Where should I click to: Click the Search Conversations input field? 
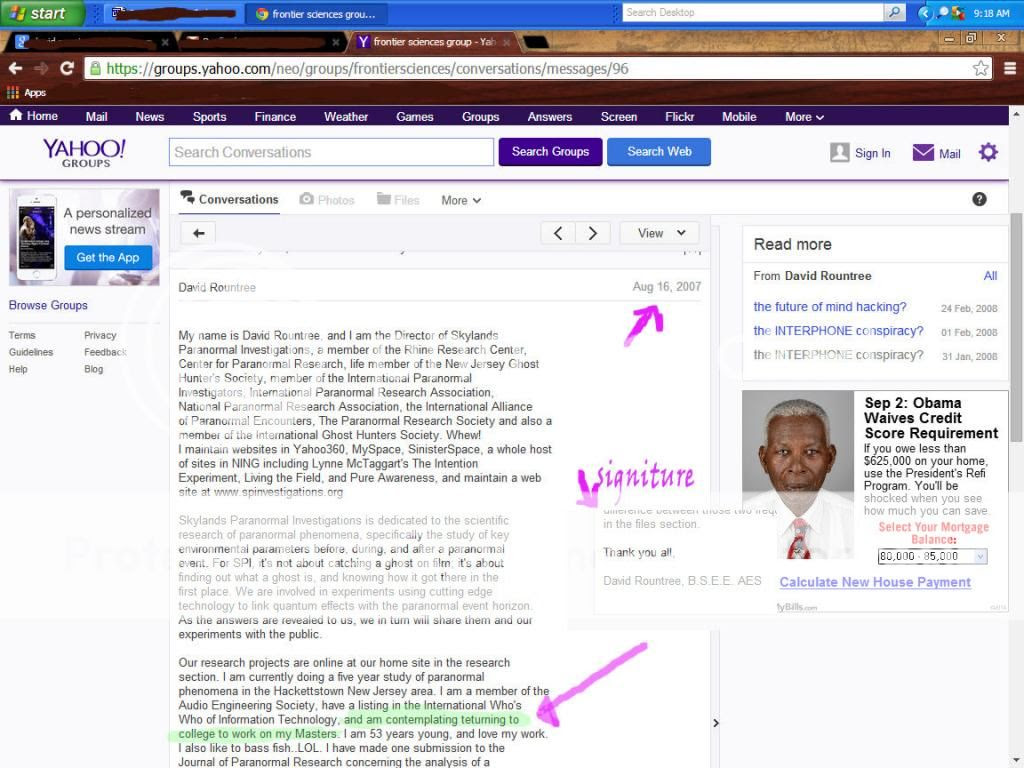[331, 152]
